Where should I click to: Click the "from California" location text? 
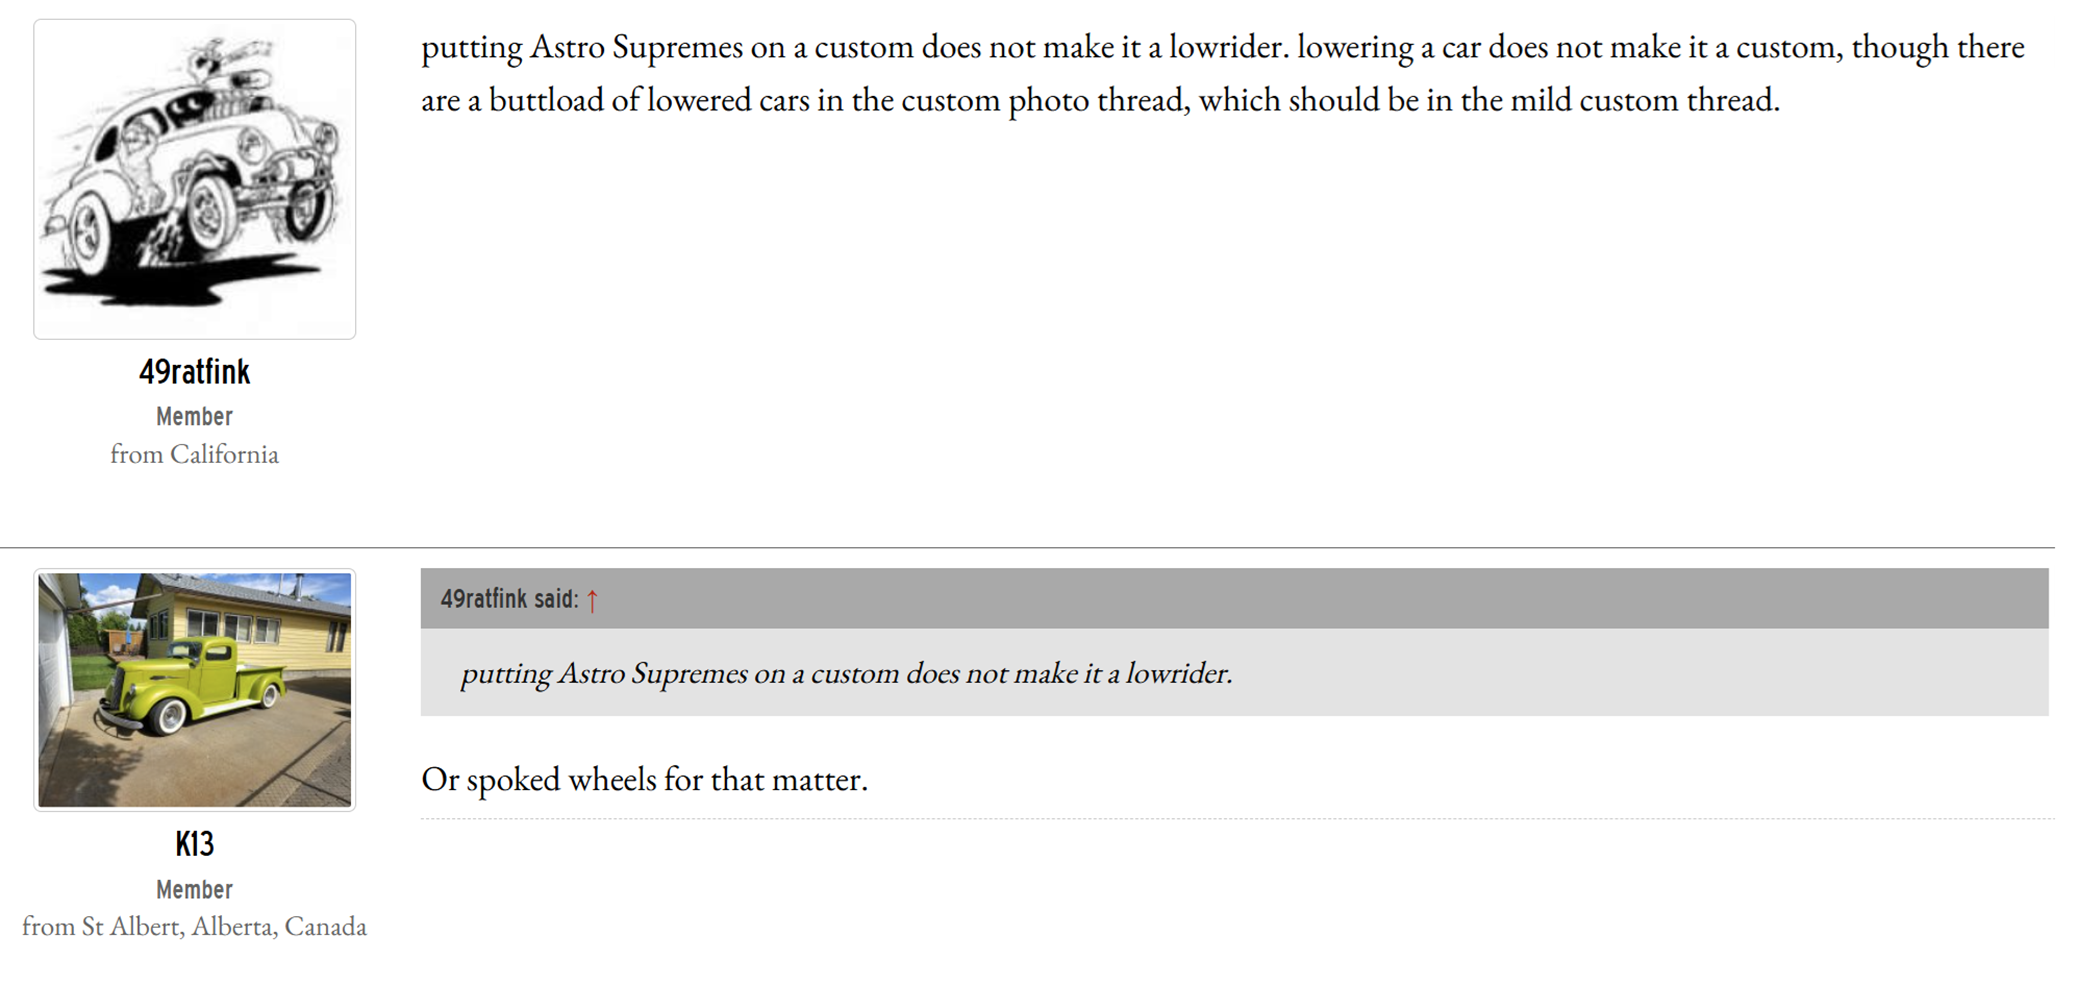pos(194,454)
